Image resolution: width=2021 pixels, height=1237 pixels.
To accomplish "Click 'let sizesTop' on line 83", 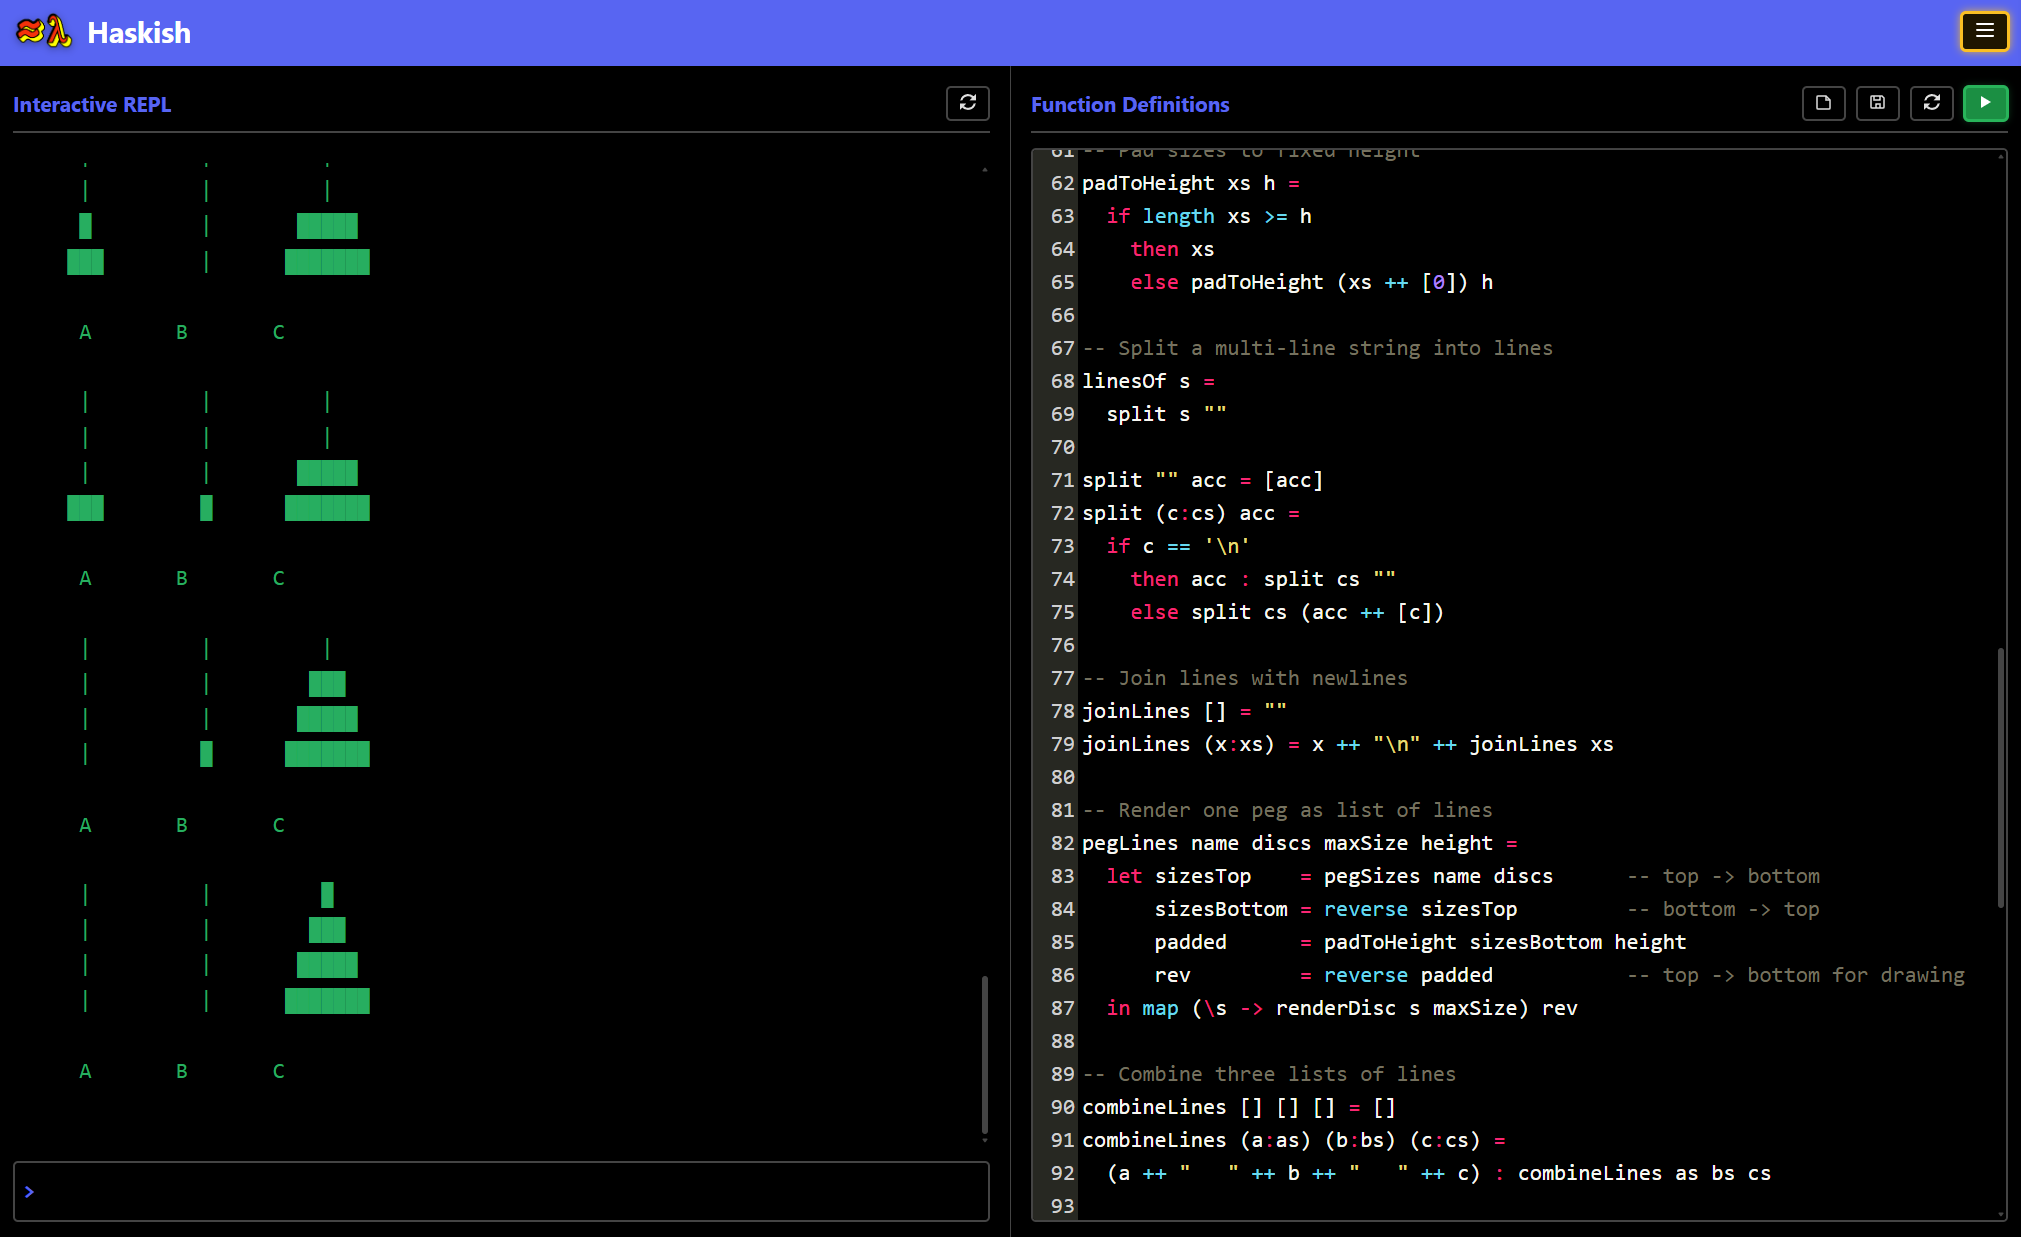I will tap(1178, 876).
